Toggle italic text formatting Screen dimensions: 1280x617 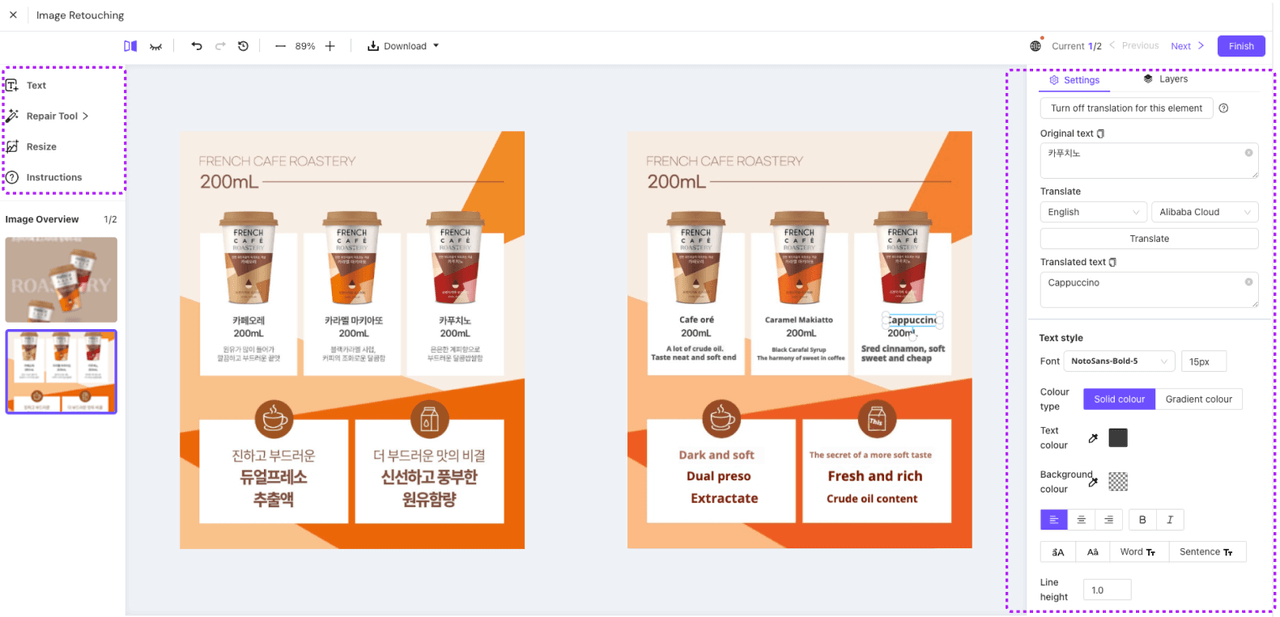coord(1170,520)
